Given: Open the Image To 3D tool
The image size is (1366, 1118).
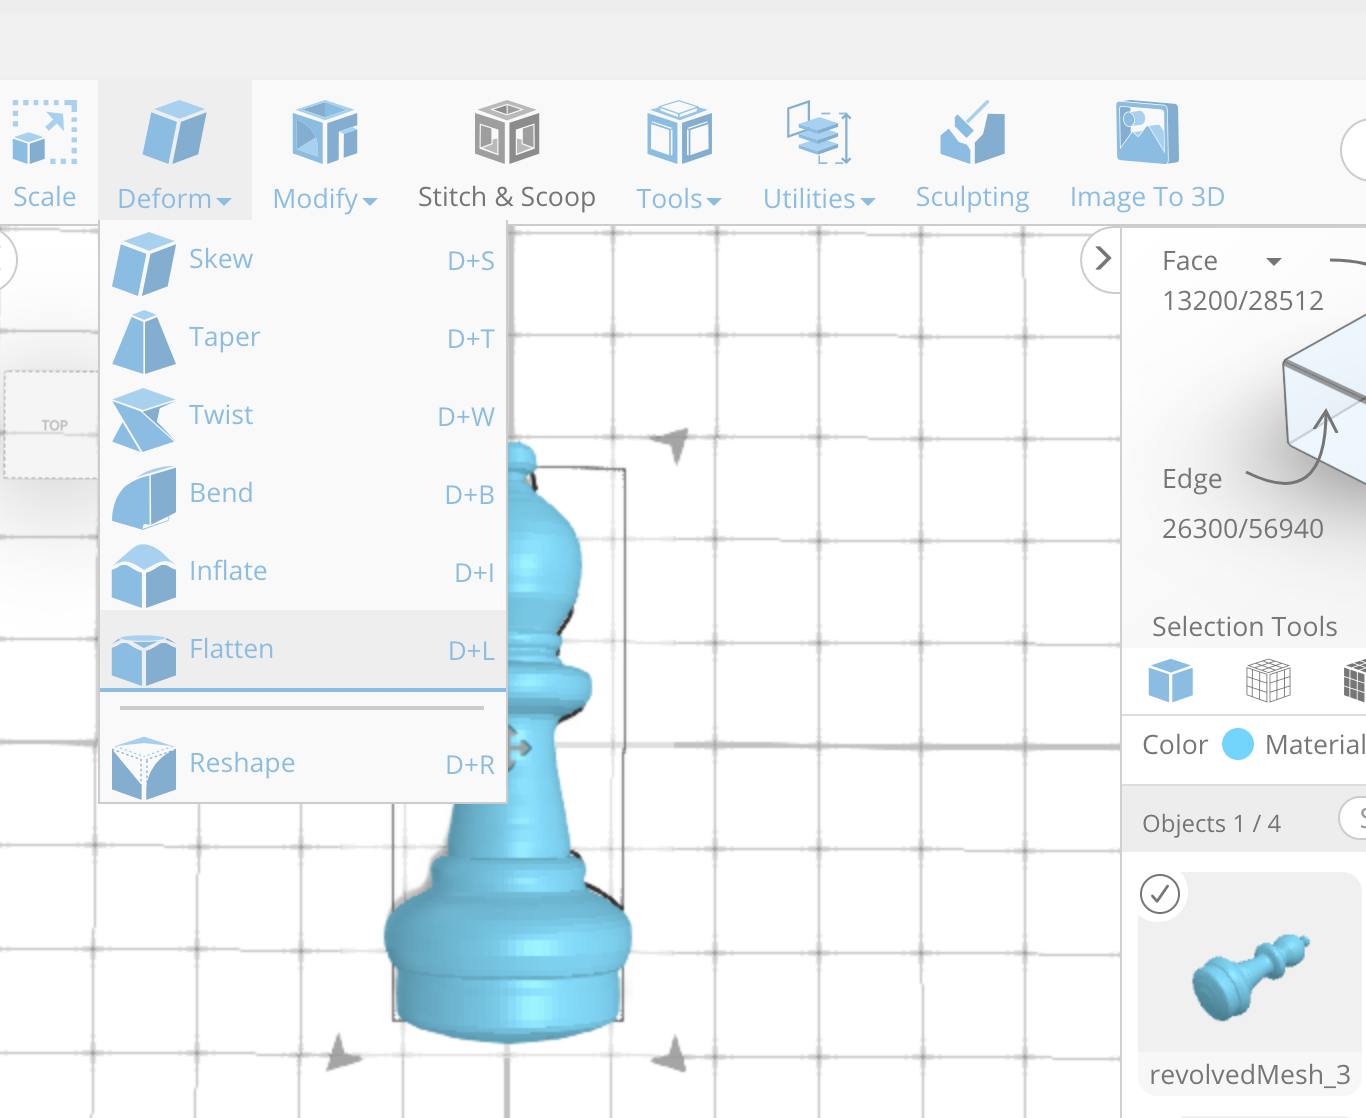Looking at the screenshot, I should (1147, 153).
